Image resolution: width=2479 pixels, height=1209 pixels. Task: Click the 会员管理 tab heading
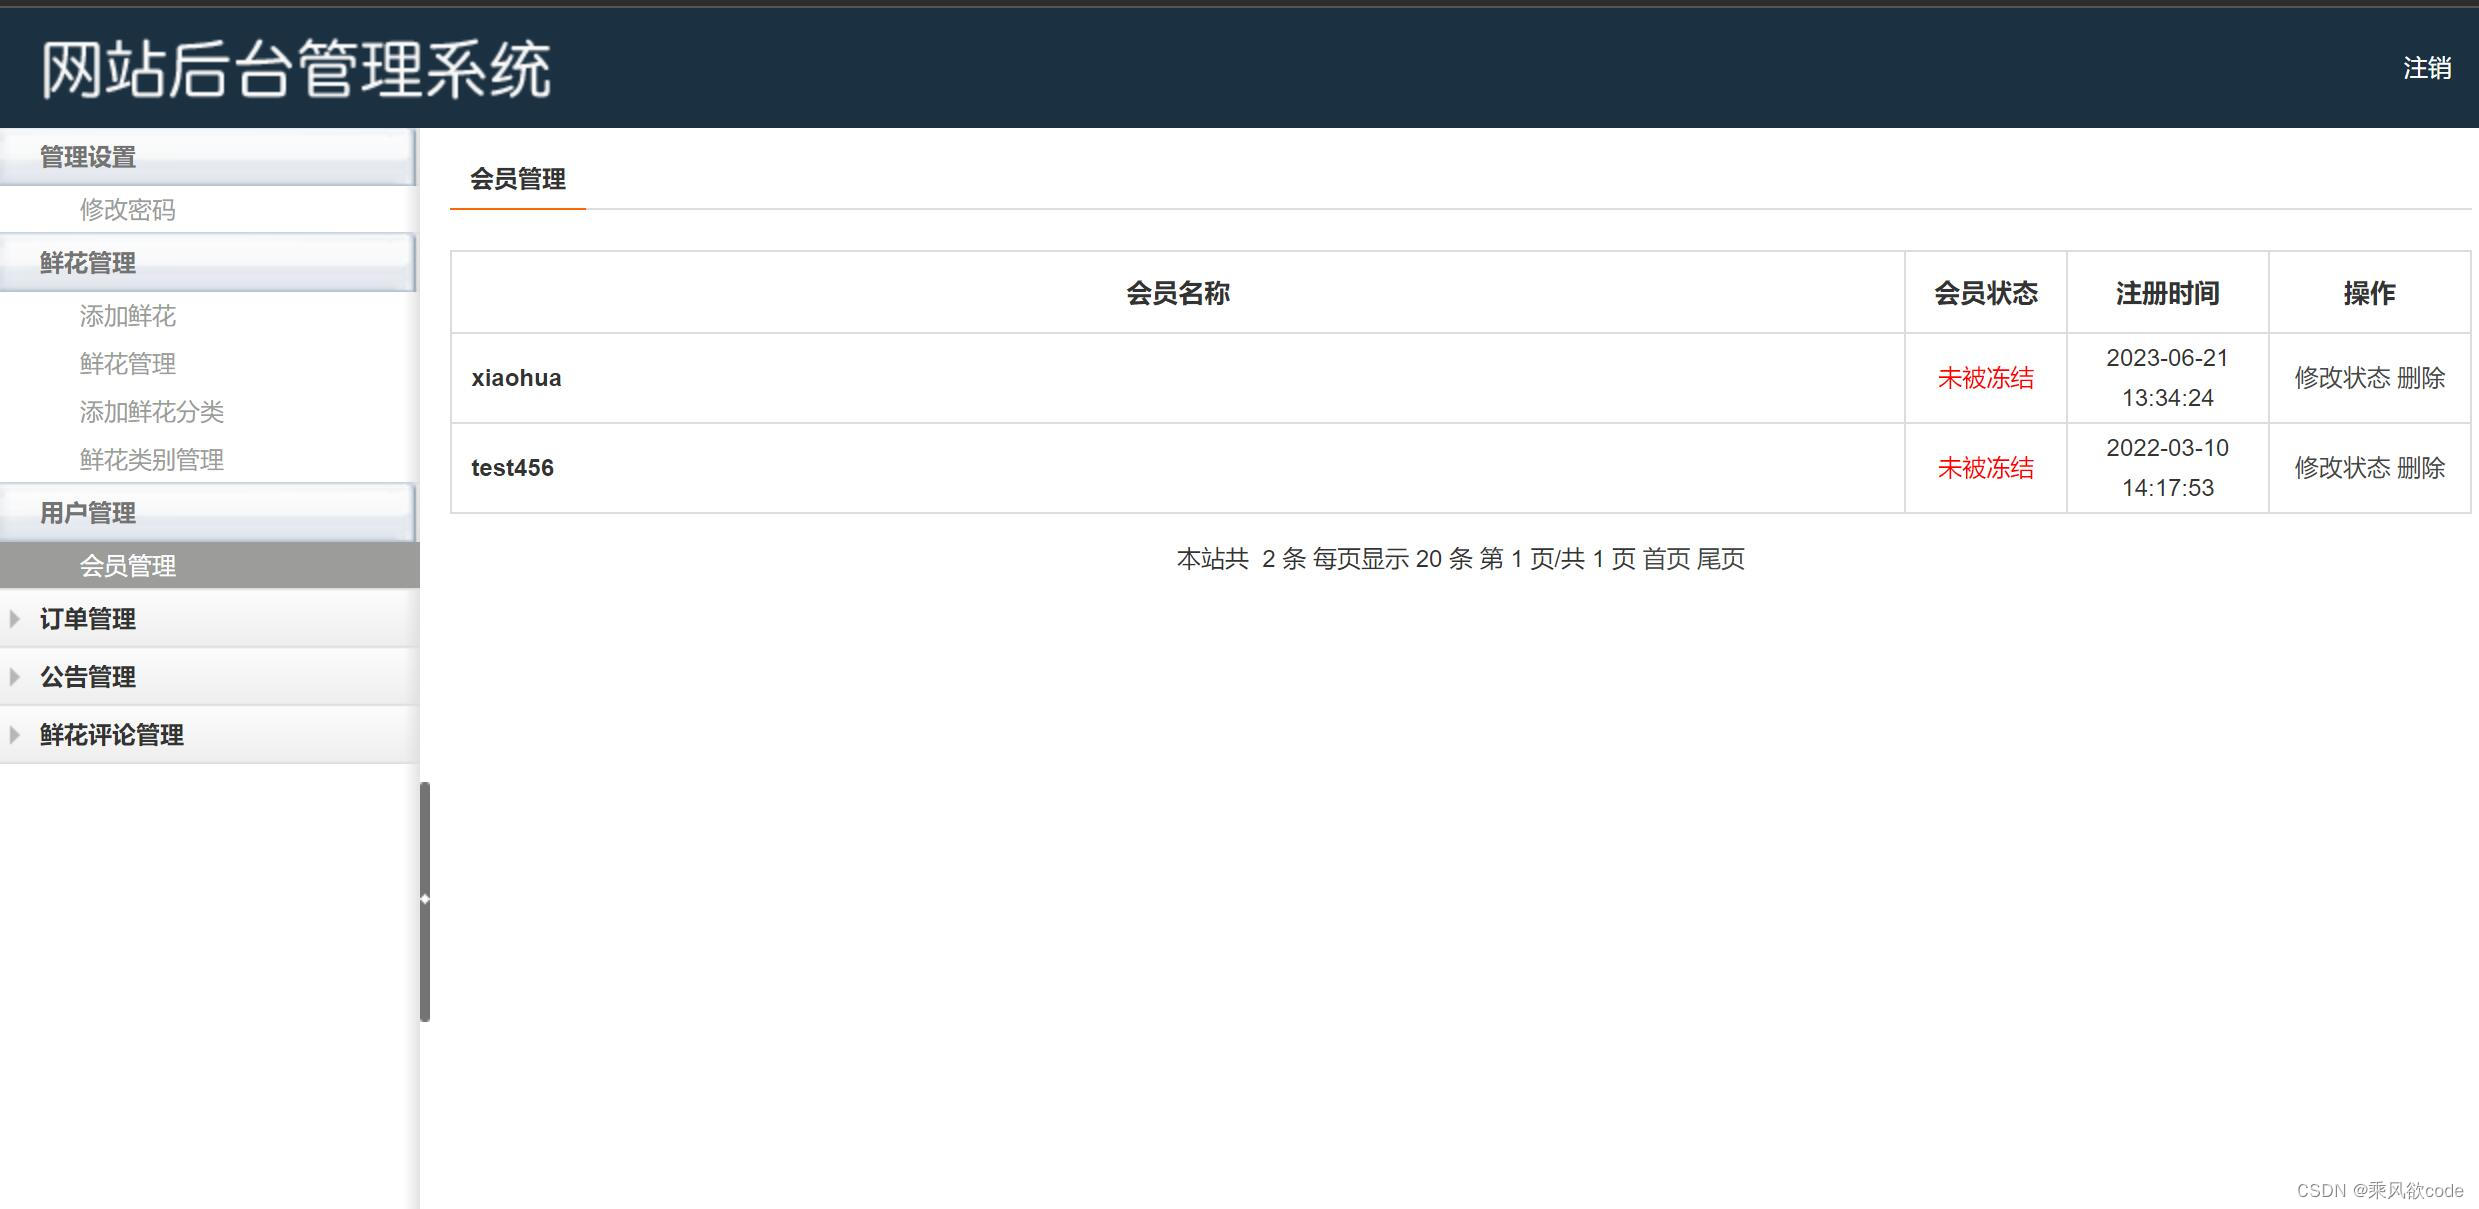coord(517,180)
